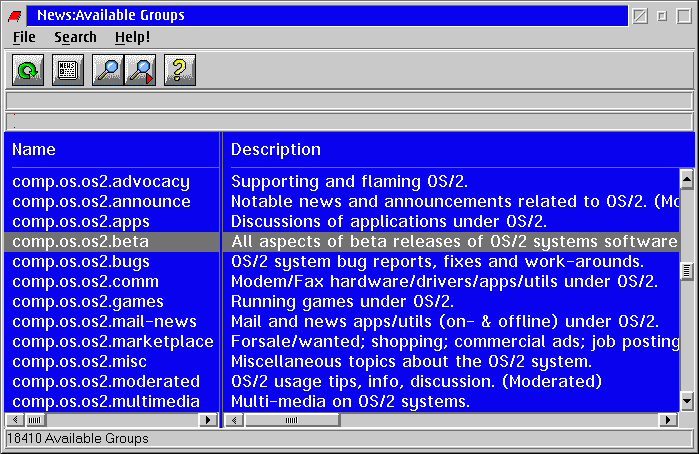This screenshot has height=454, width=699.
Task: Click the News:Available Groups title bar
Action: [327, 16]
